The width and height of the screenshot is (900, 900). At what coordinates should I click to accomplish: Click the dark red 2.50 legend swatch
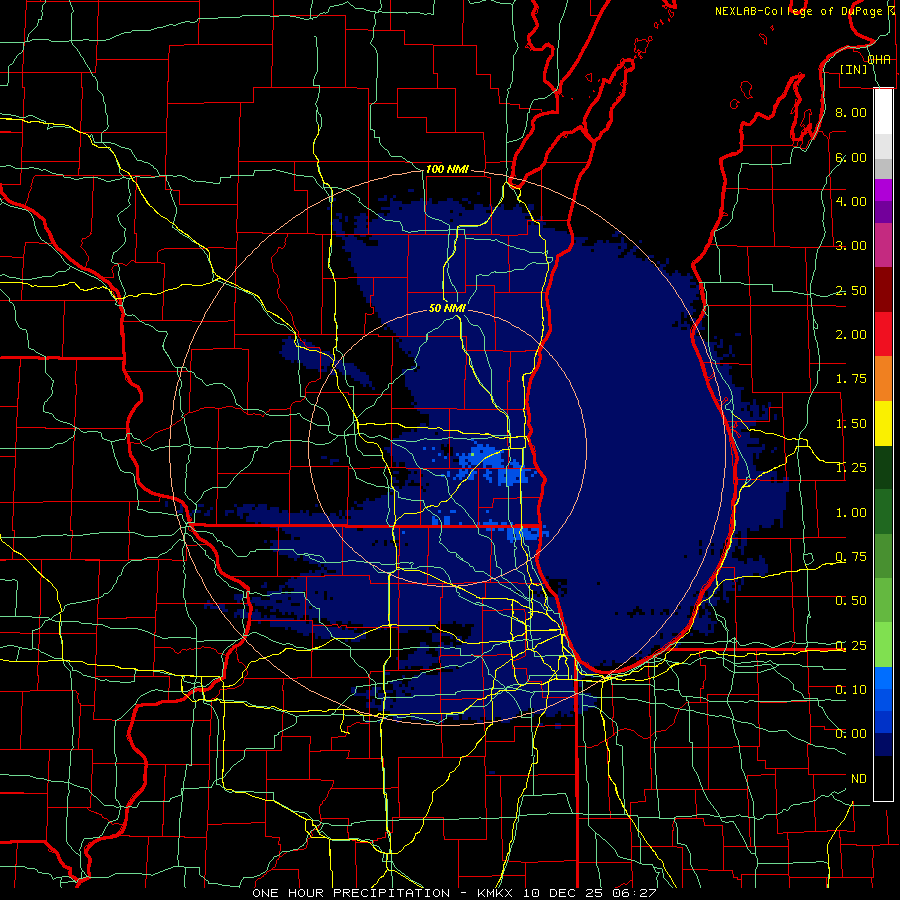(x=883, y=289)
